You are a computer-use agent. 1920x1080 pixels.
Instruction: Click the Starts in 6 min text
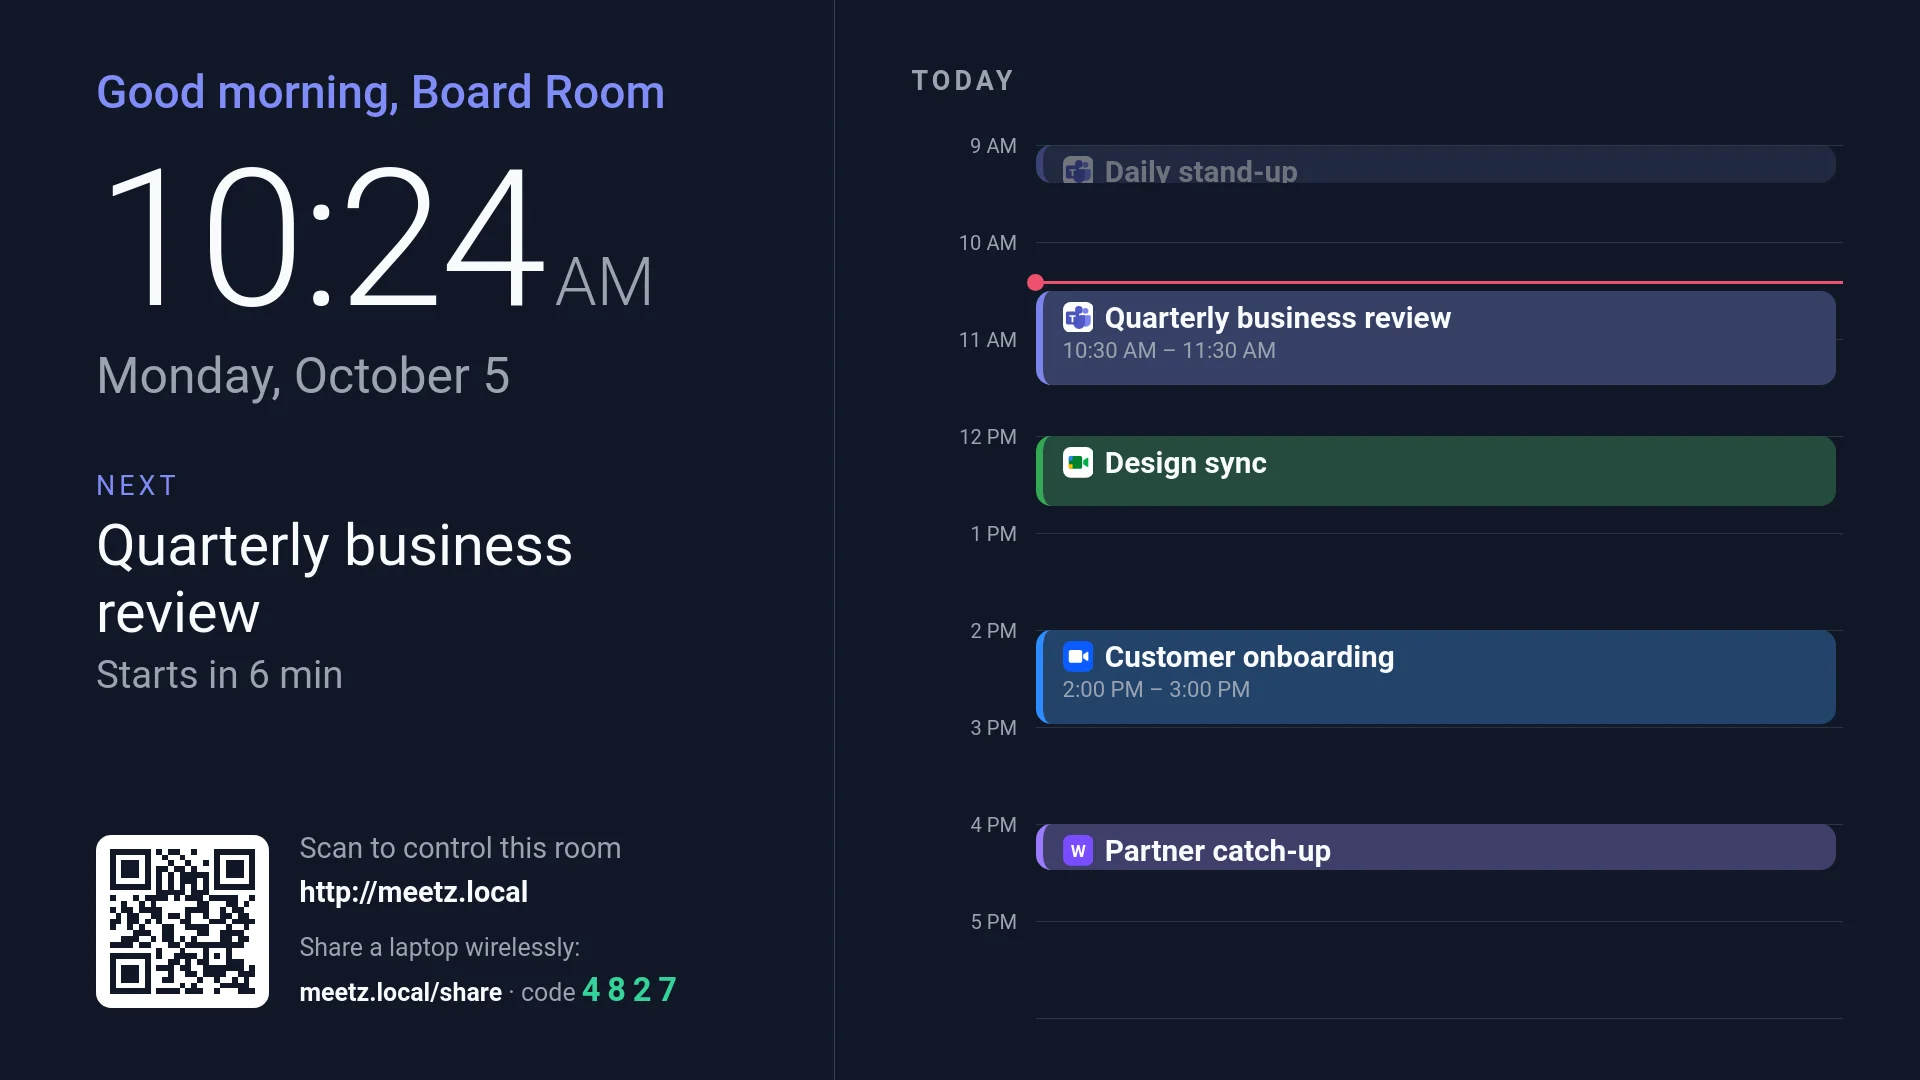coord(219,675)
